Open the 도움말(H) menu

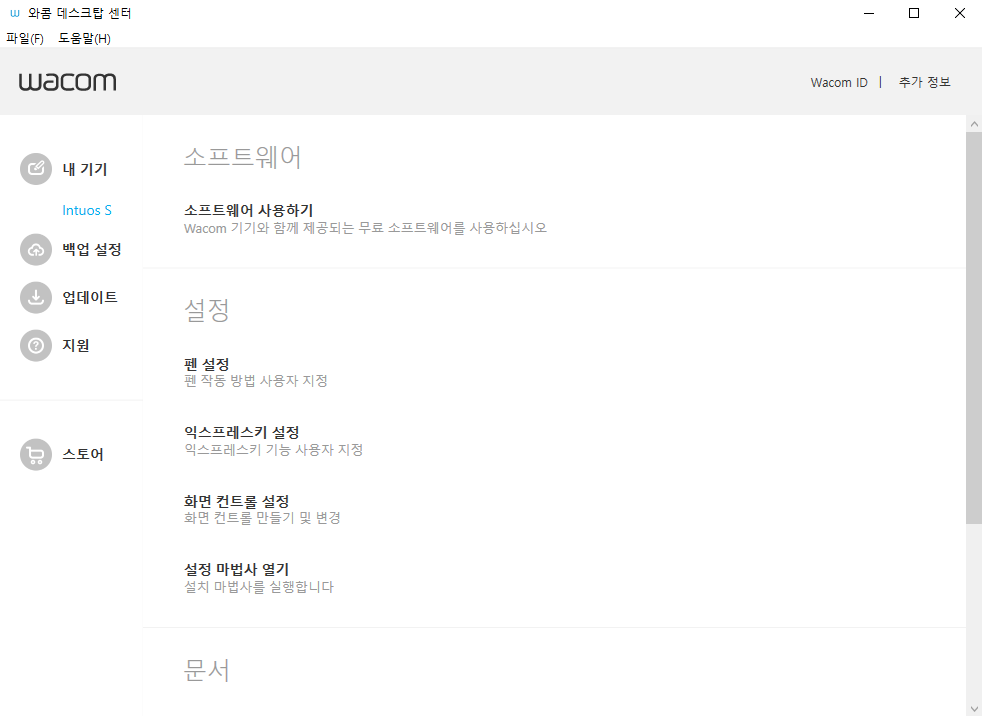(x=85, y=38)
